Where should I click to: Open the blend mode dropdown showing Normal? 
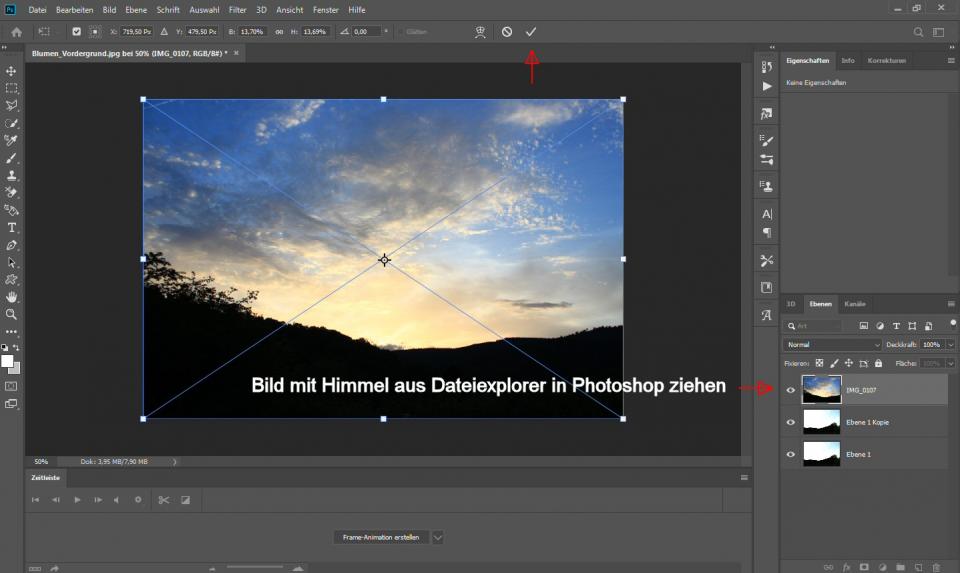tap(832, 345)
